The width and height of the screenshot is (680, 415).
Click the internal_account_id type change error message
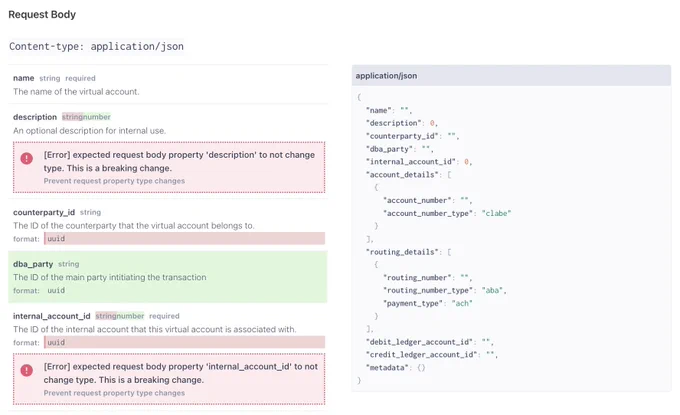coord(180,373)
